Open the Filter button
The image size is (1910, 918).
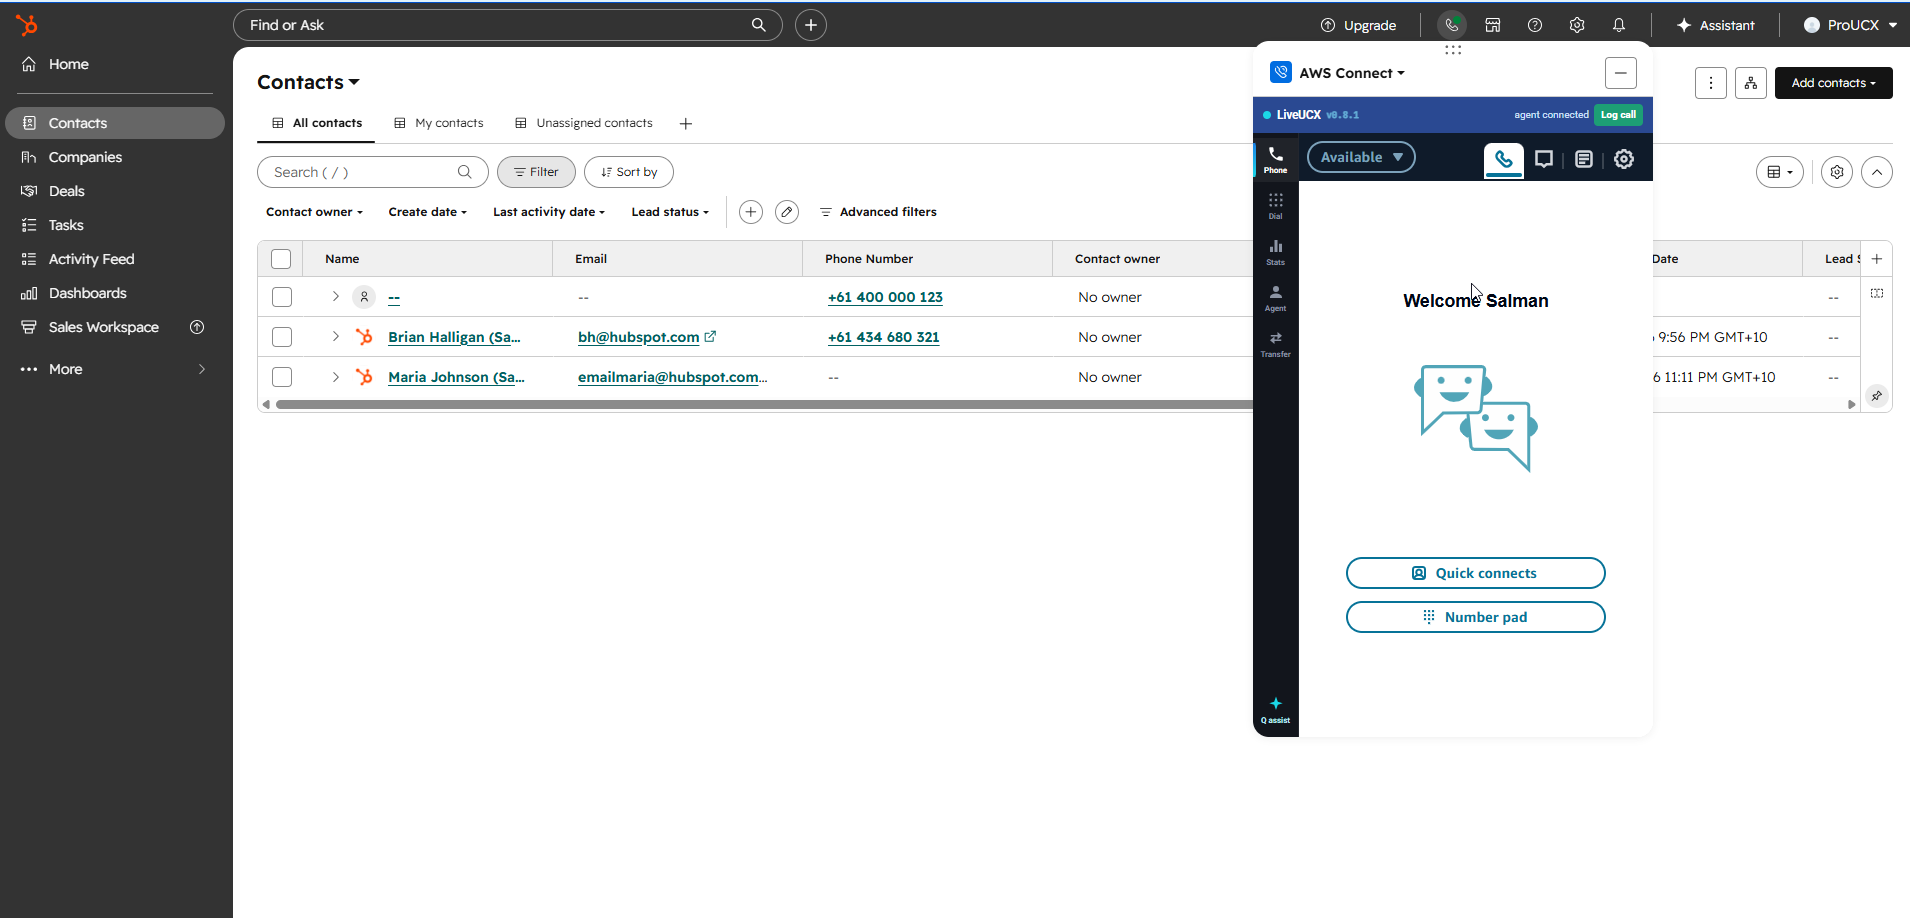coord(536,172)
